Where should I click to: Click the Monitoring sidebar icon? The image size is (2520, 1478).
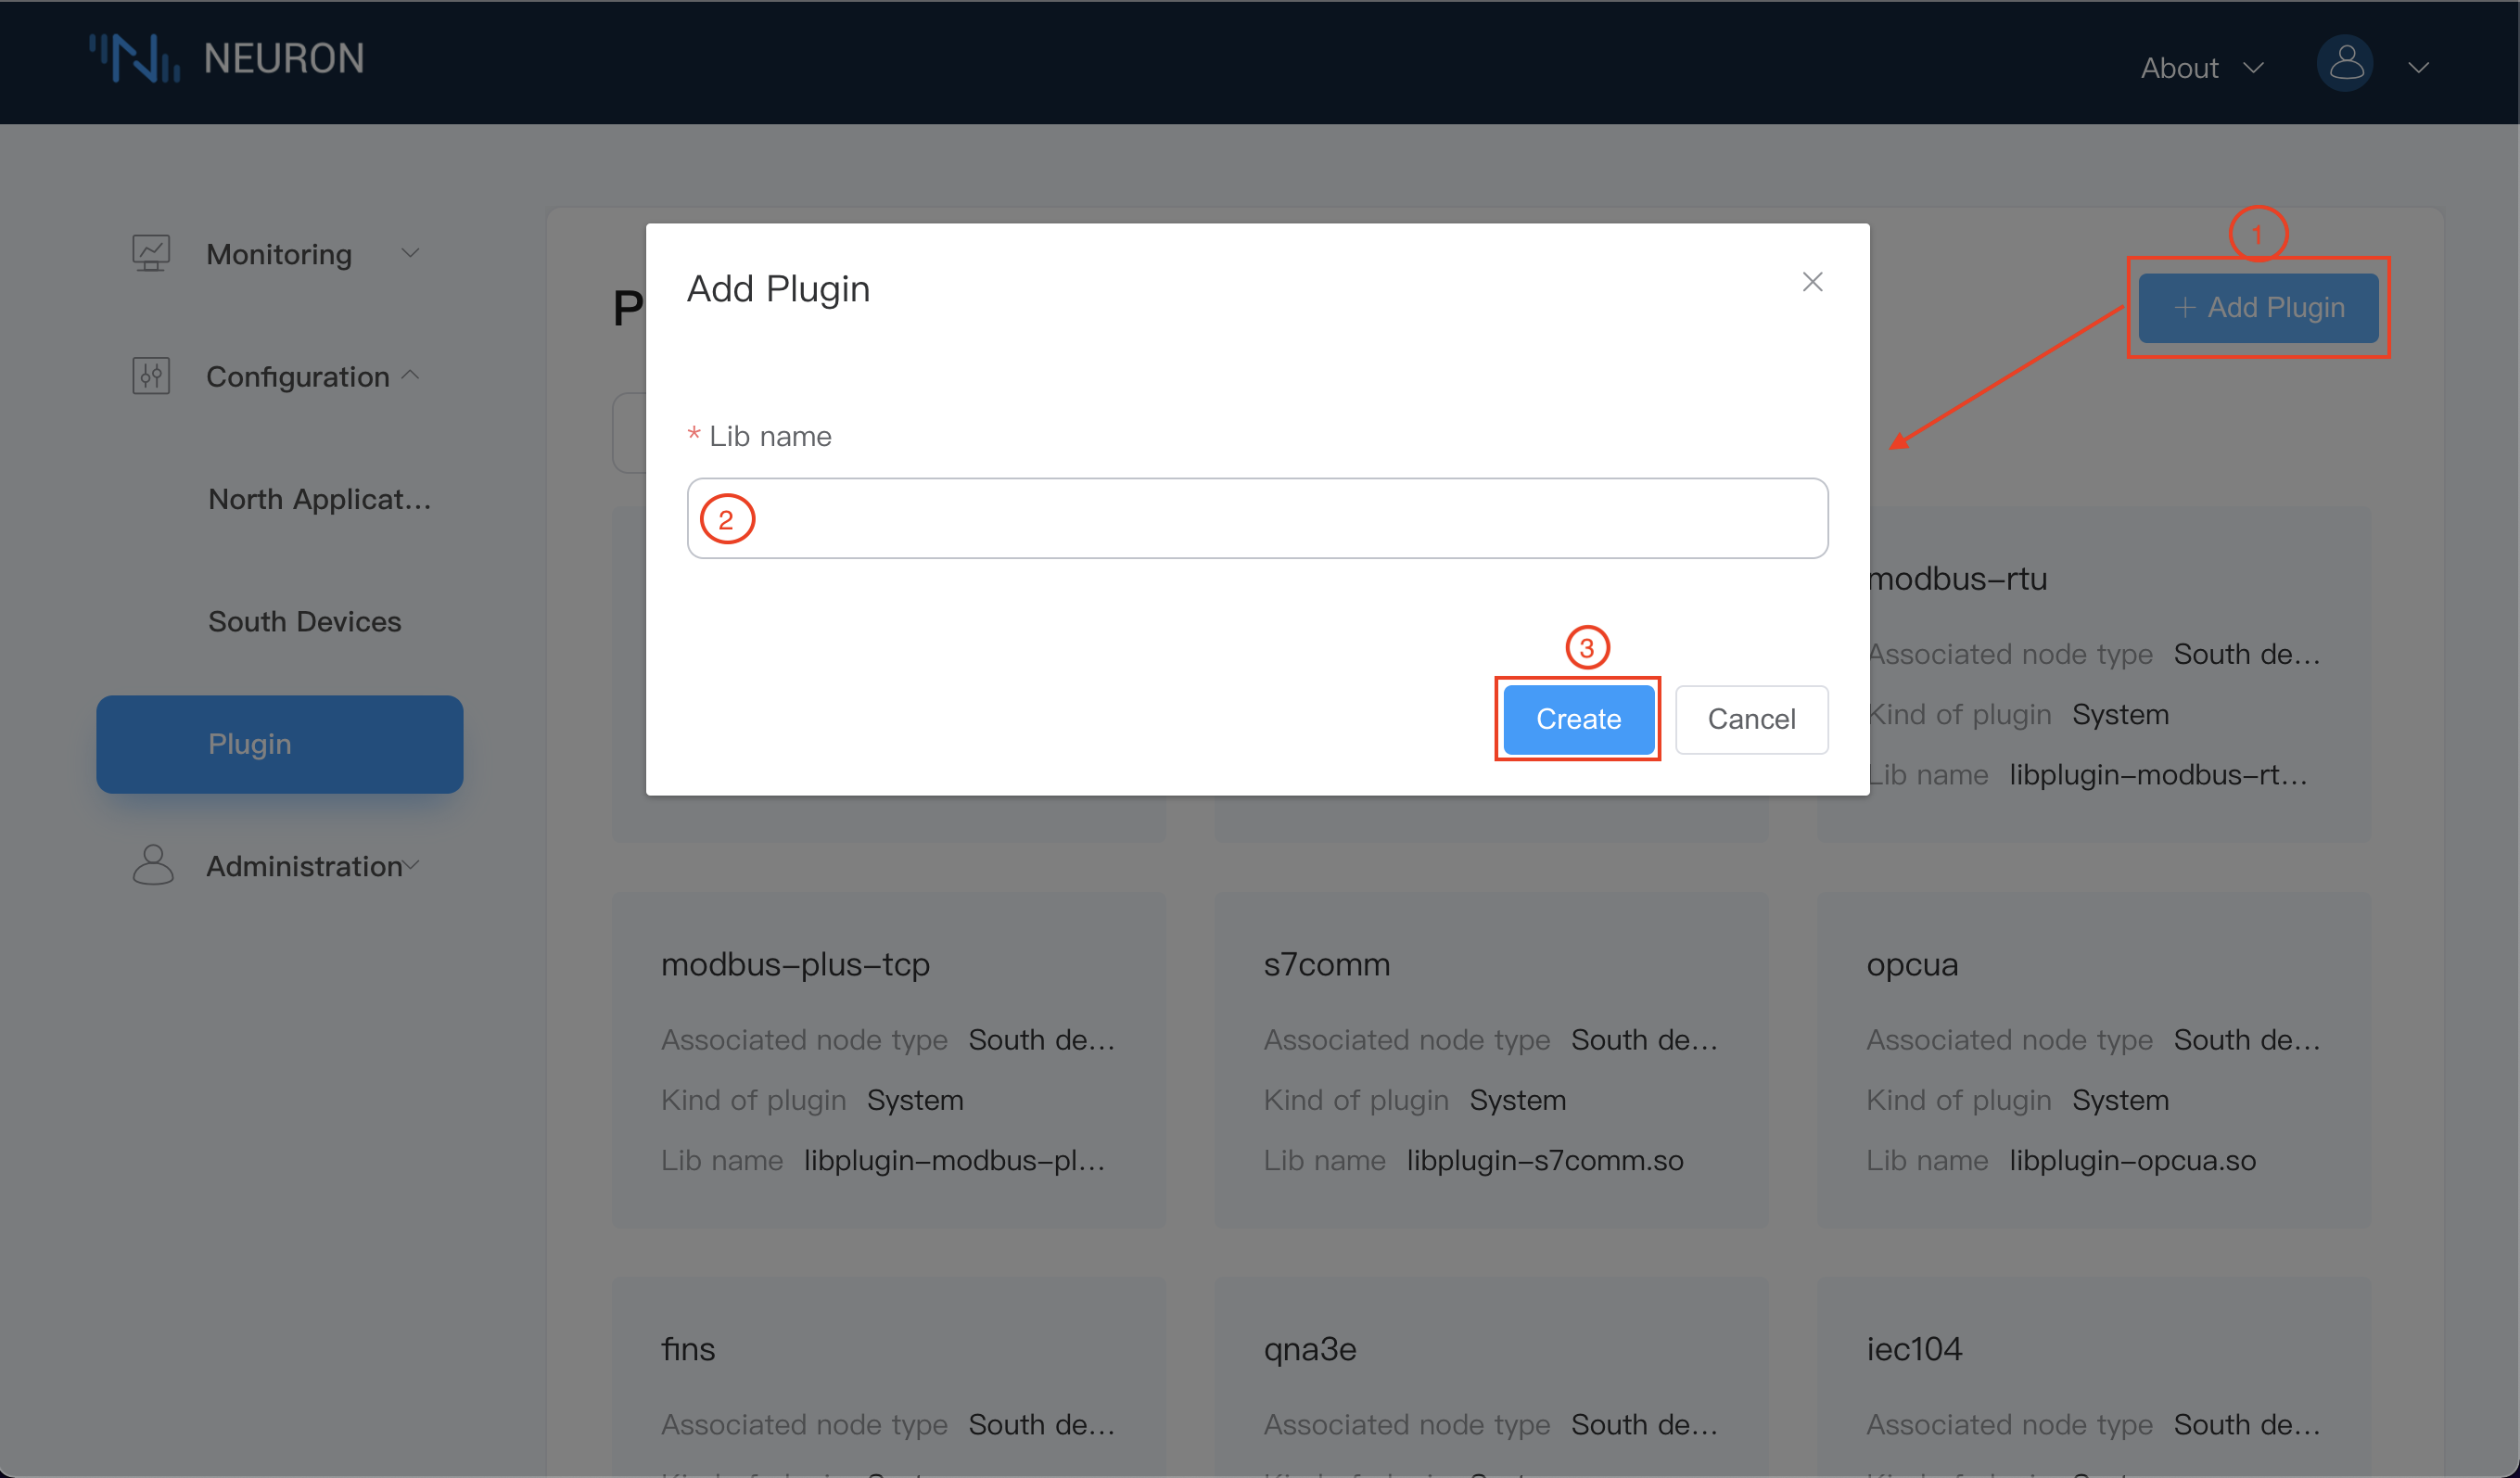[x=151, y=253]
